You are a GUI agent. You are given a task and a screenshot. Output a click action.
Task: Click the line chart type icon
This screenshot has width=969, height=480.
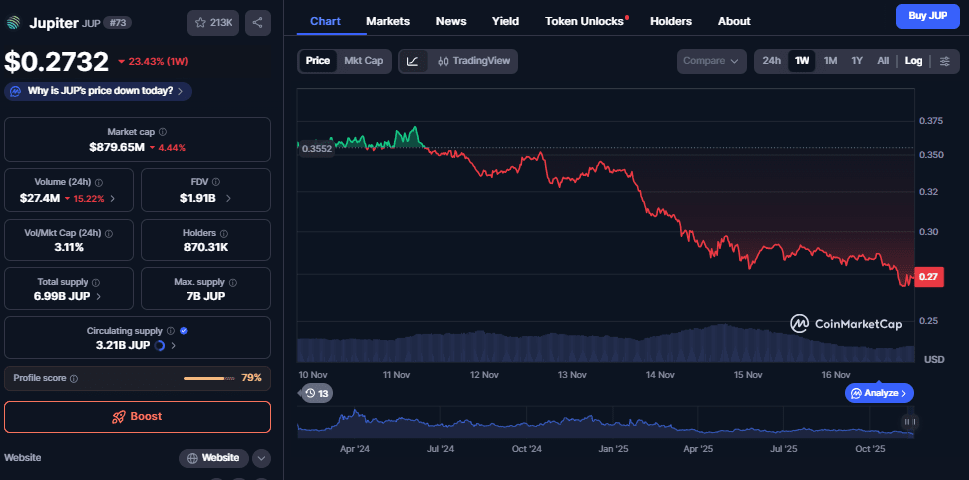click(412, 61)
